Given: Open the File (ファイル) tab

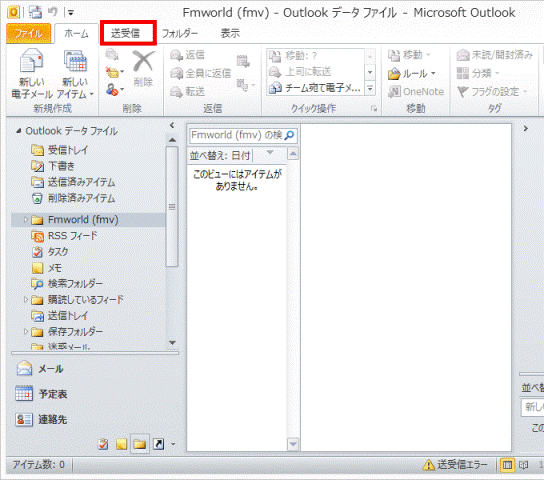Looking at the screenshot, I should coord(29,33).
